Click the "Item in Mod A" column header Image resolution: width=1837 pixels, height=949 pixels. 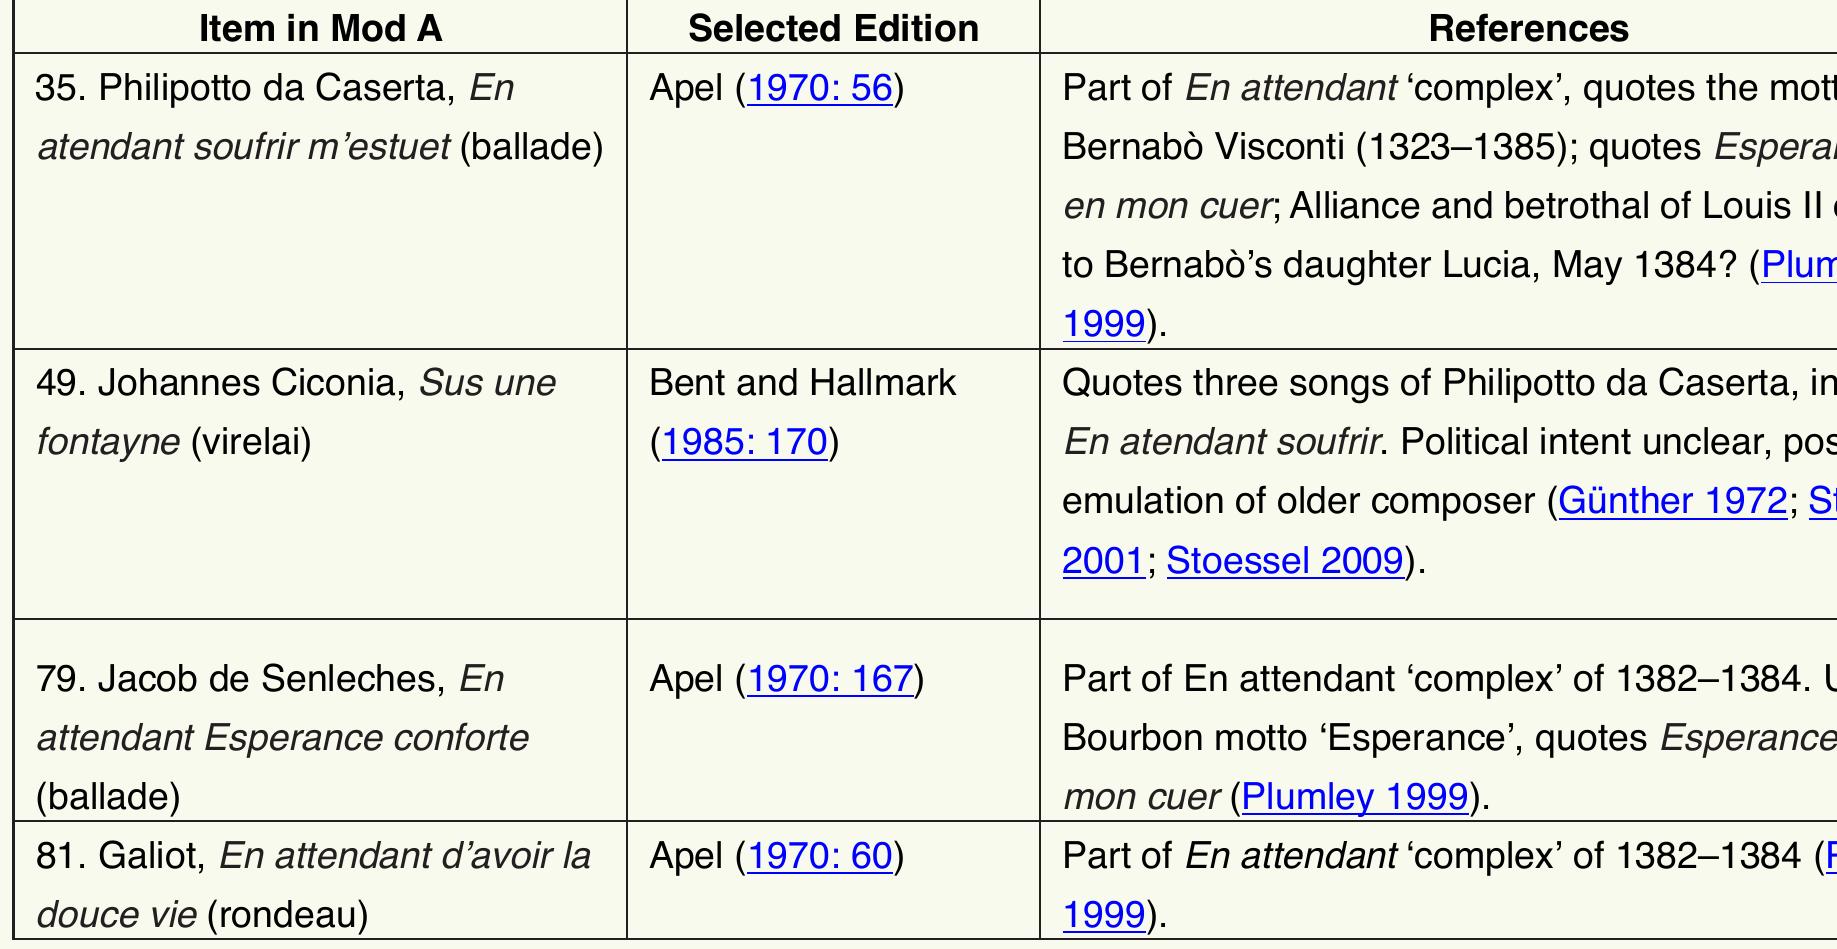point(320,28)
